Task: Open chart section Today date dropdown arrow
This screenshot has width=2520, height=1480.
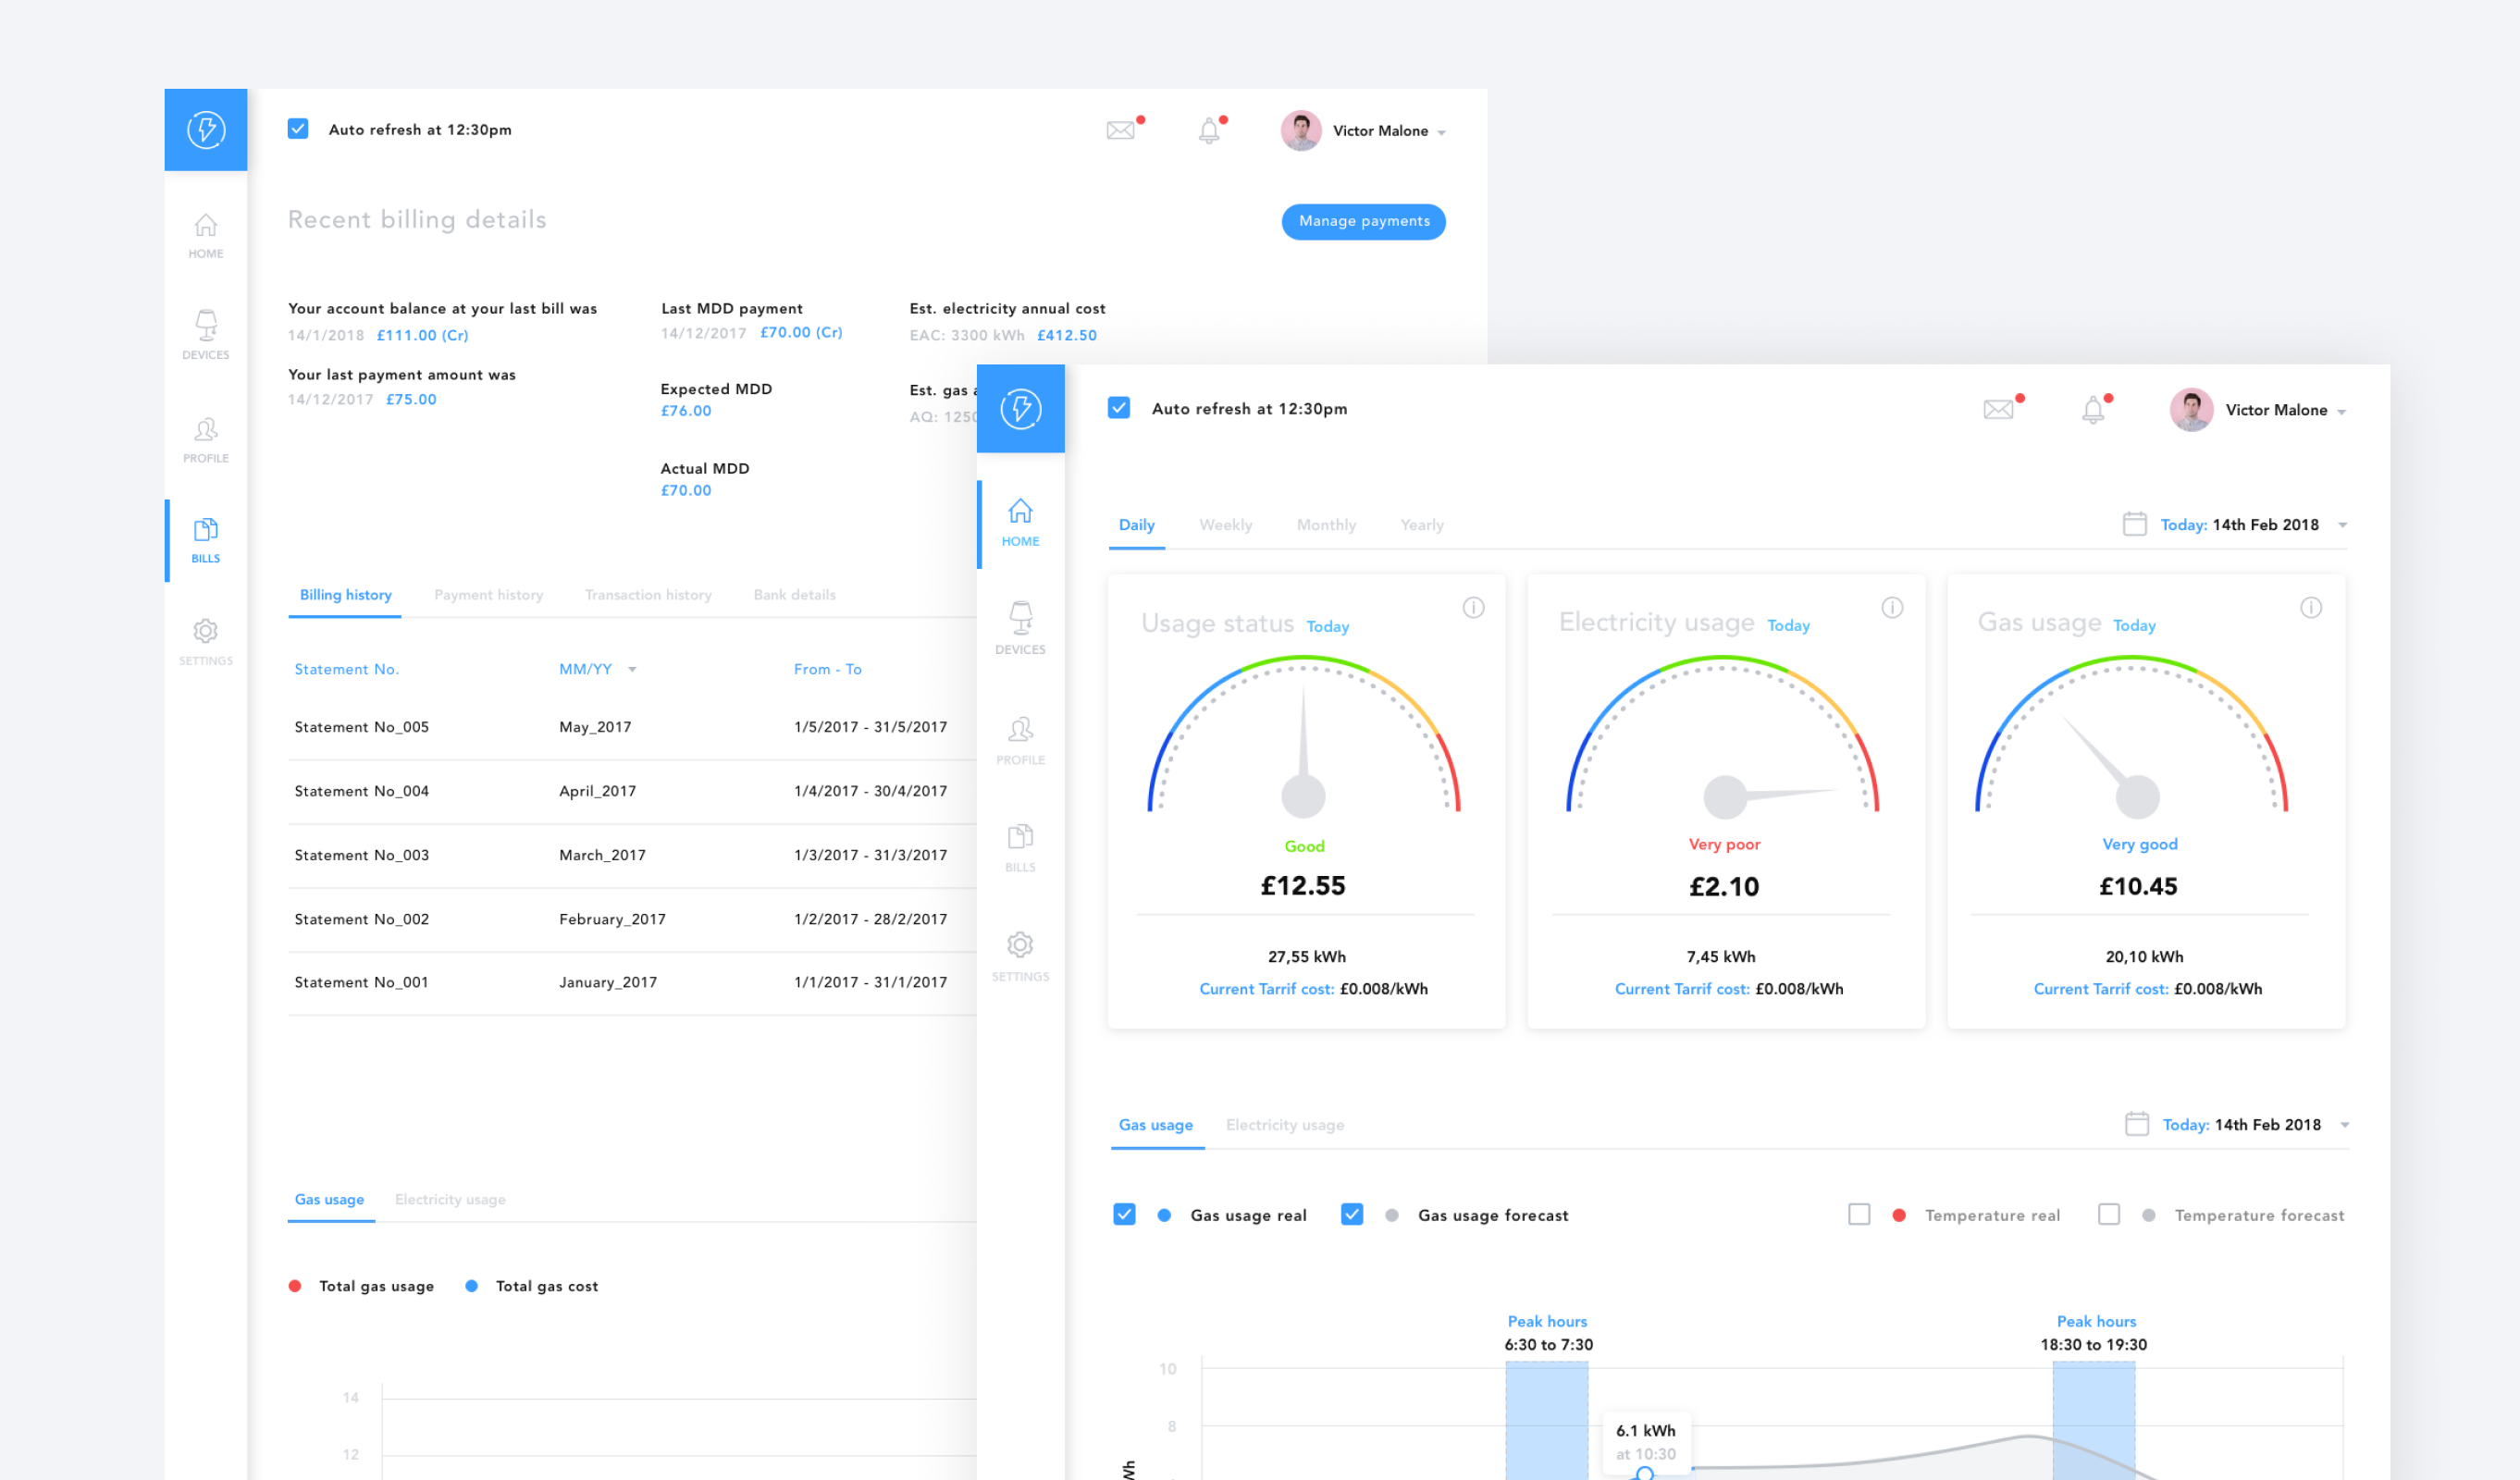Action: point(2345,1125)
